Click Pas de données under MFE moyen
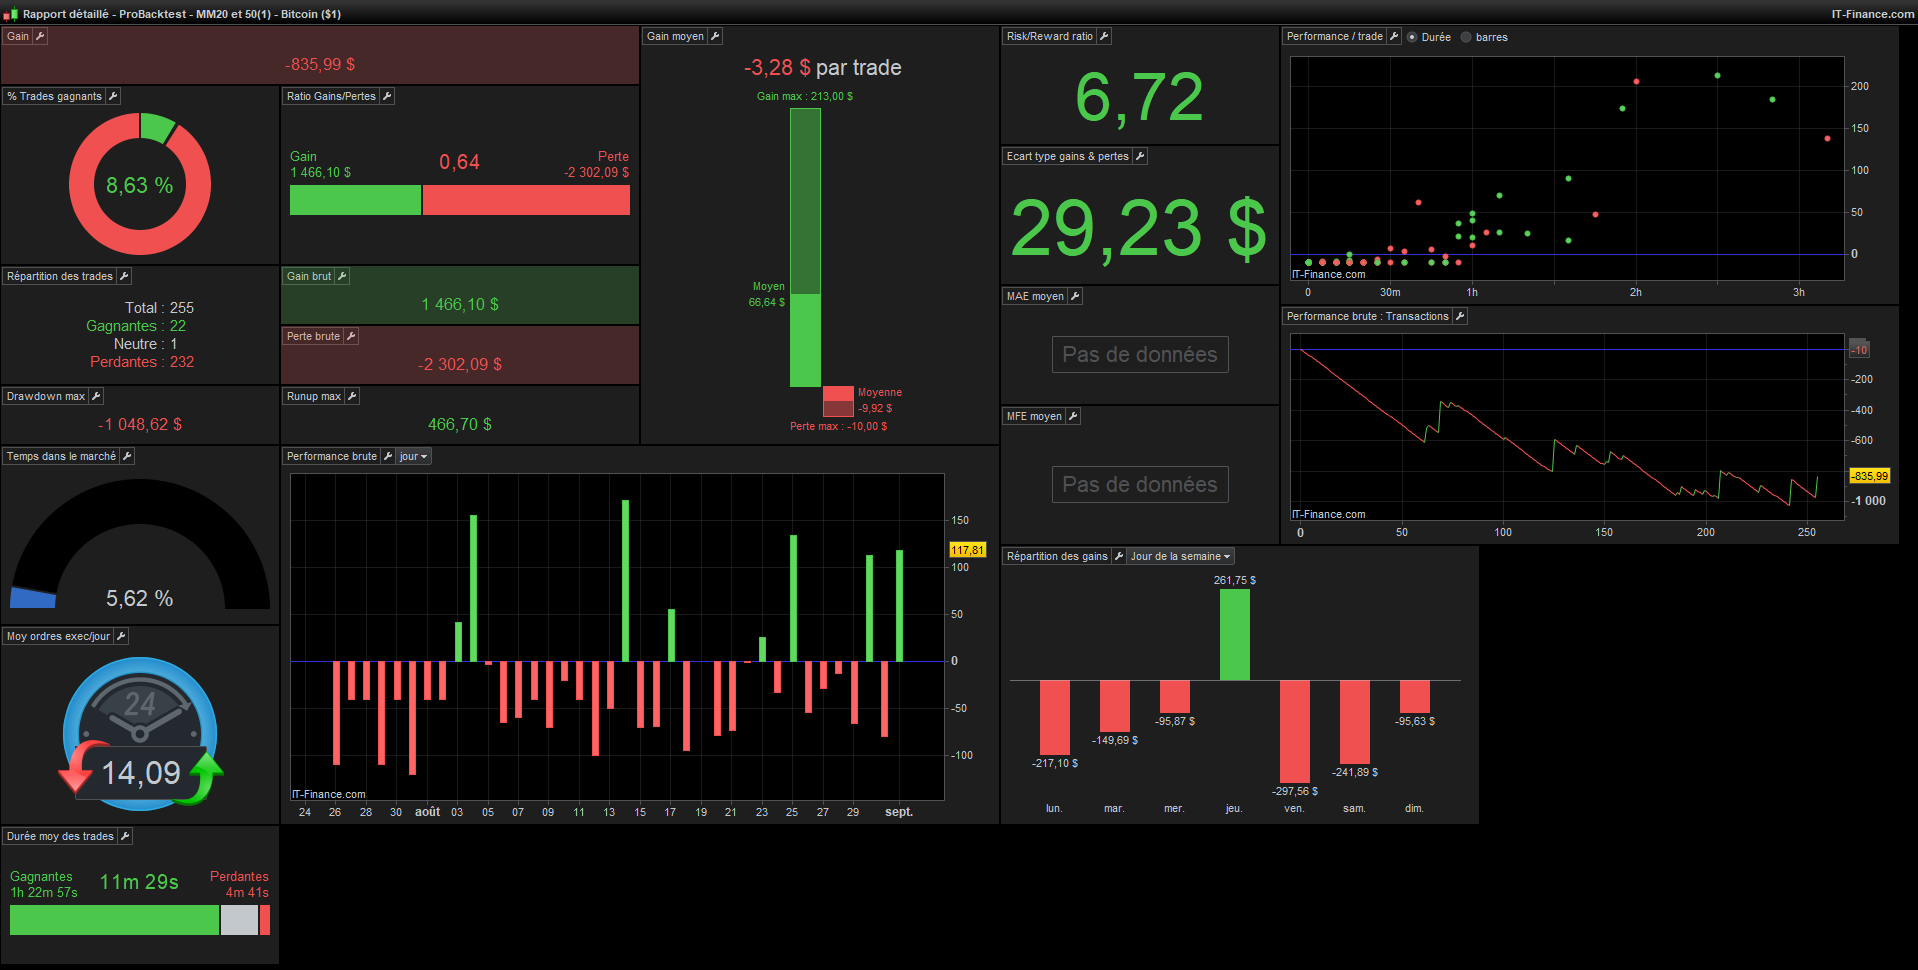Viewport: 1918px width, 970px height. 1140,484
